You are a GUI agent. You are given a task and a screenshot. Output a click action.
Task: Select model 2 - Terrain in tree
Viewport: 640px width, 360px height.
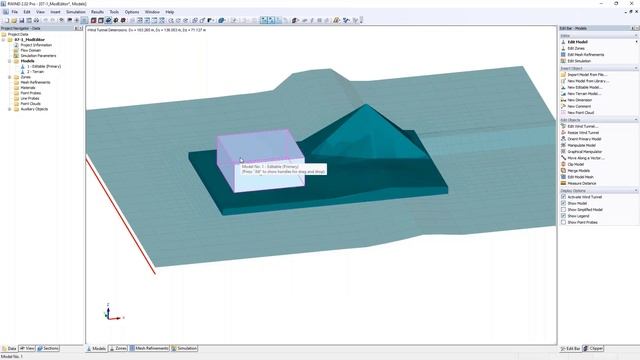[35, 71]
